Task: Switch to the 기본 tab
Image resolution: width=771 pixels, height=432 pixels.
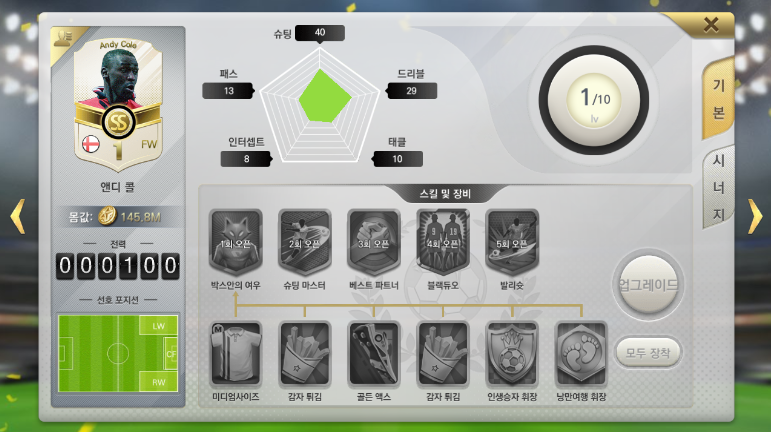Action: 718,99
